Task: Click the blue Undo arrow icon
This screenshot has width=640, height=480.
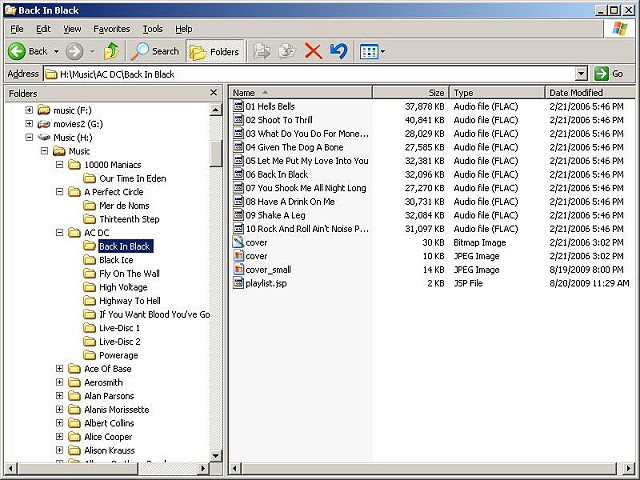Action: click(339, 51)
